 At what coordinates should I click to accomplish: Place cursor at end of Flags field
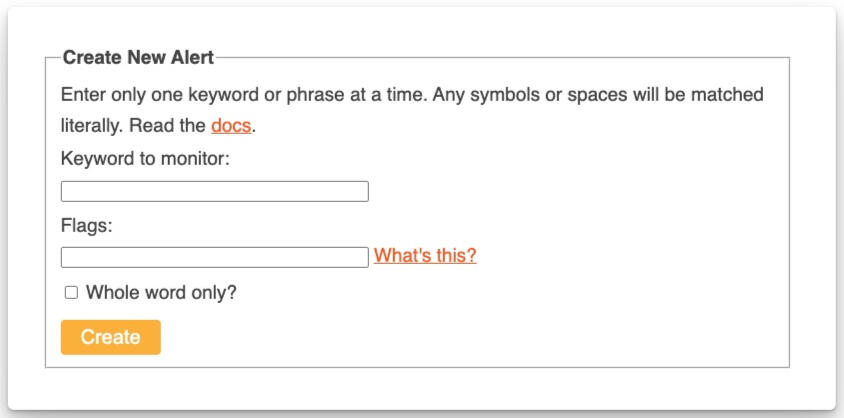[365, 257]
